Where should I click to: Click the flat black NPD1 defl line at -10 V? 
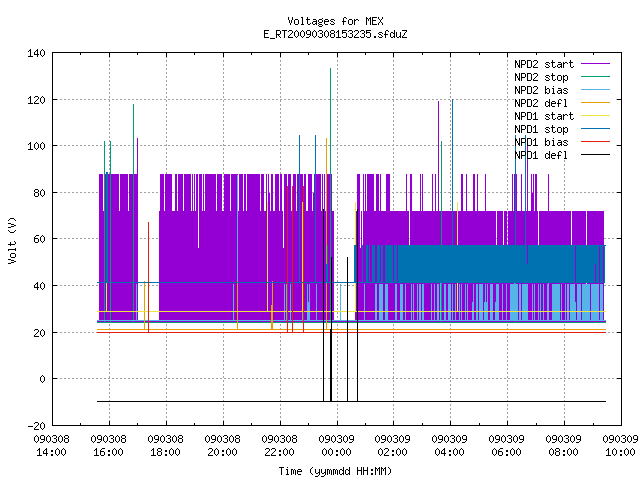click(x=351, y=402)
